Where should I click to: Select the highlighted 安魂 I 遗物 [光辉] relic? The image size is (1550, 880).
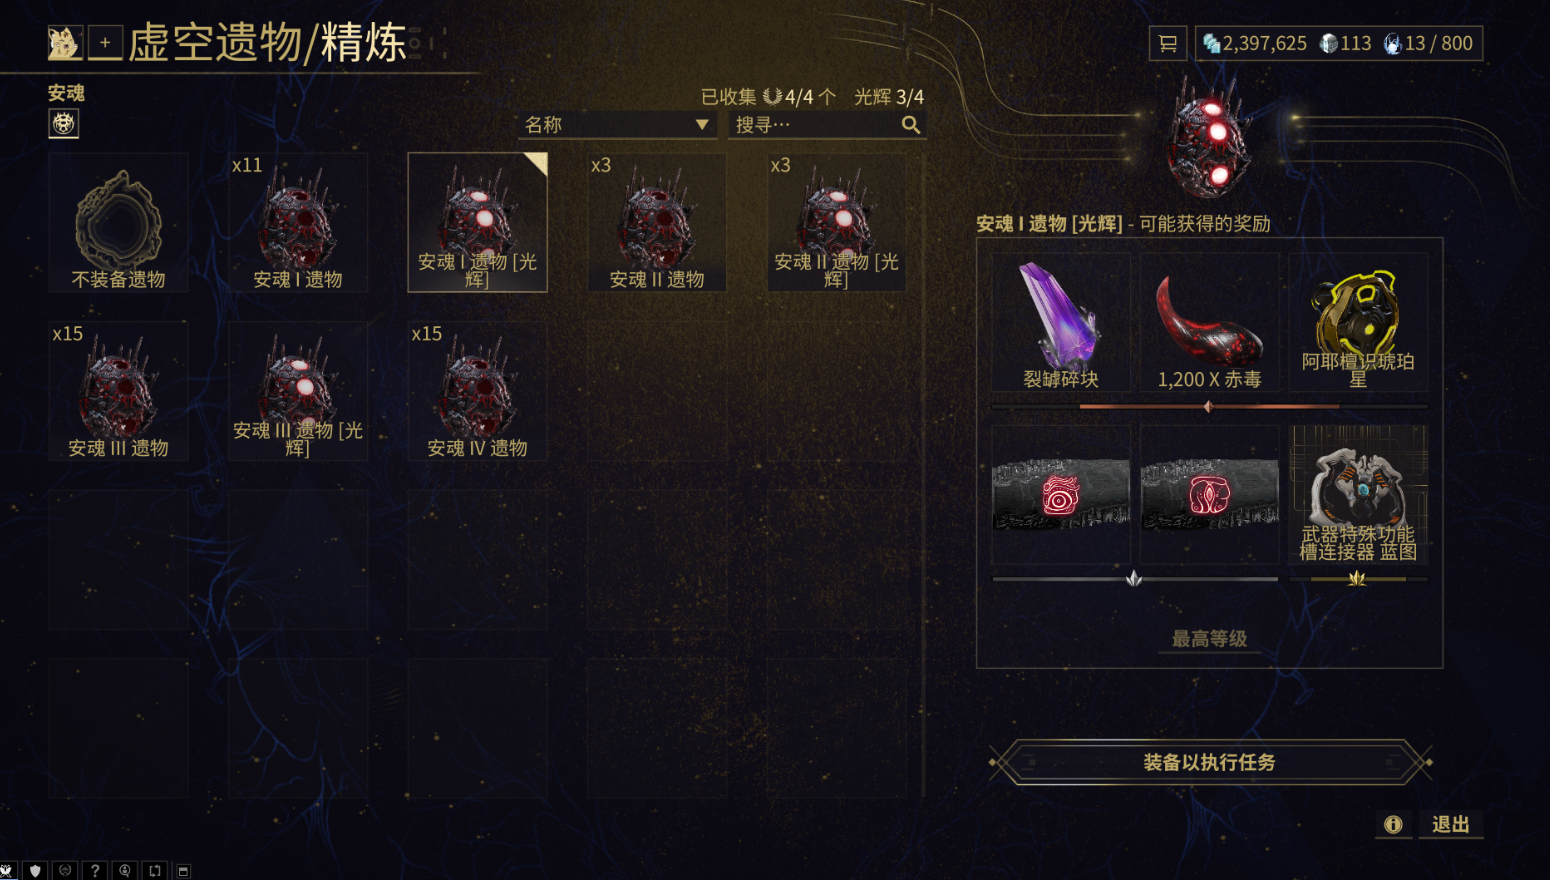[x=477, y=222]
